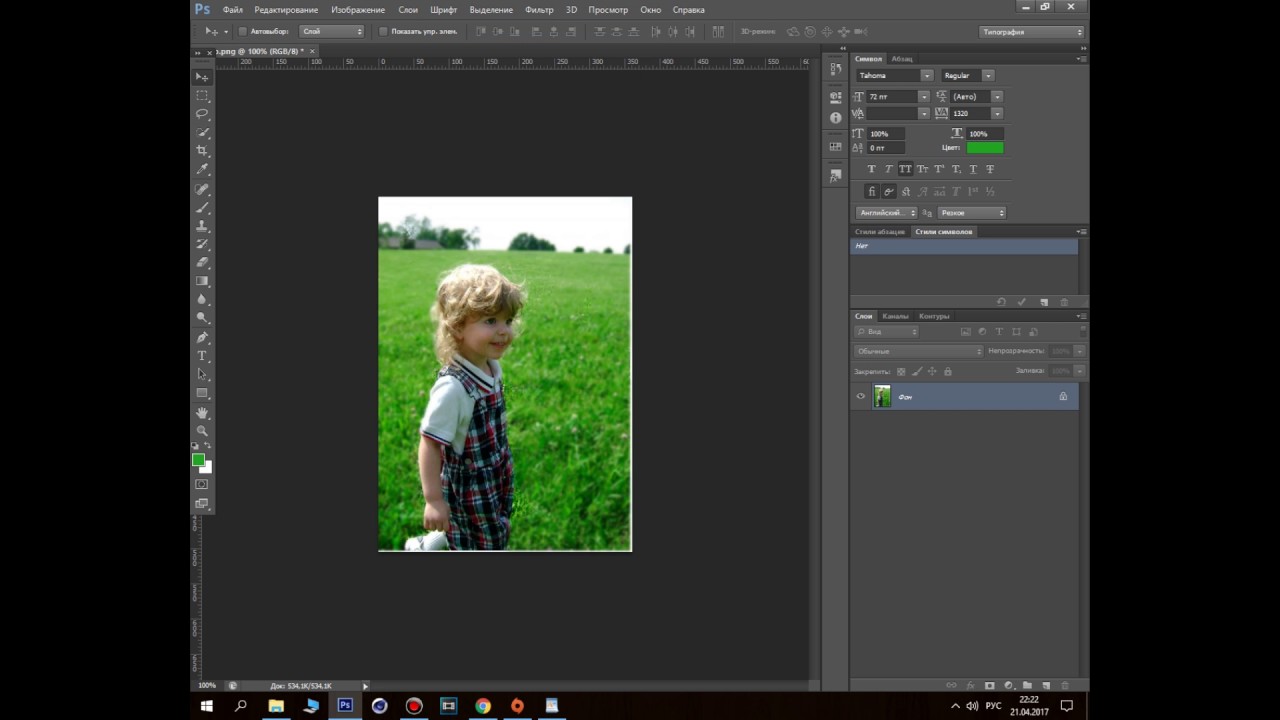Screen dimensions: 1280x720
Task: Open the Regular font style dropdown
Action: [988, 76]
